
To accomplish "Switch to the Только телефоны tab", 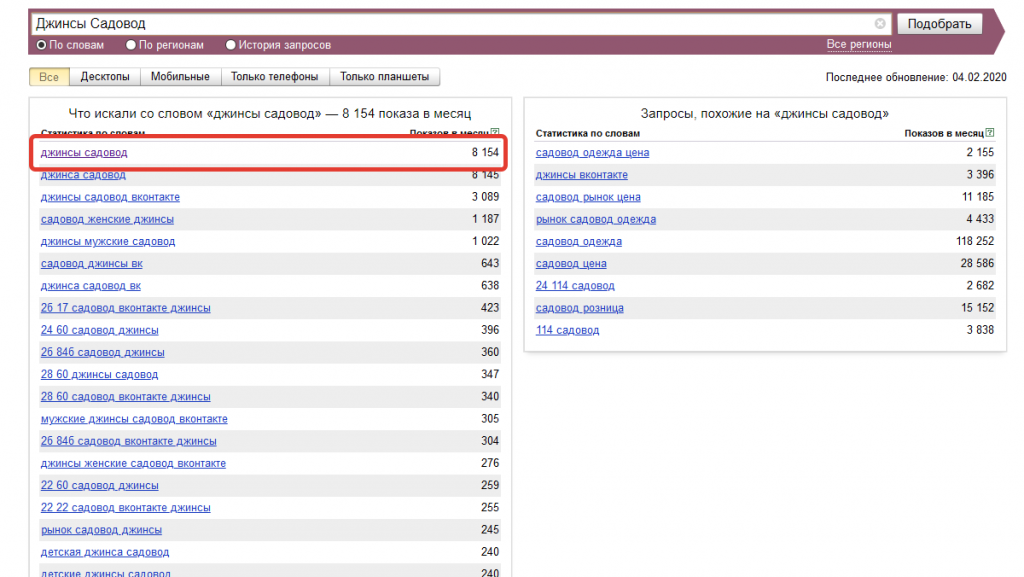I will [274, 76].
